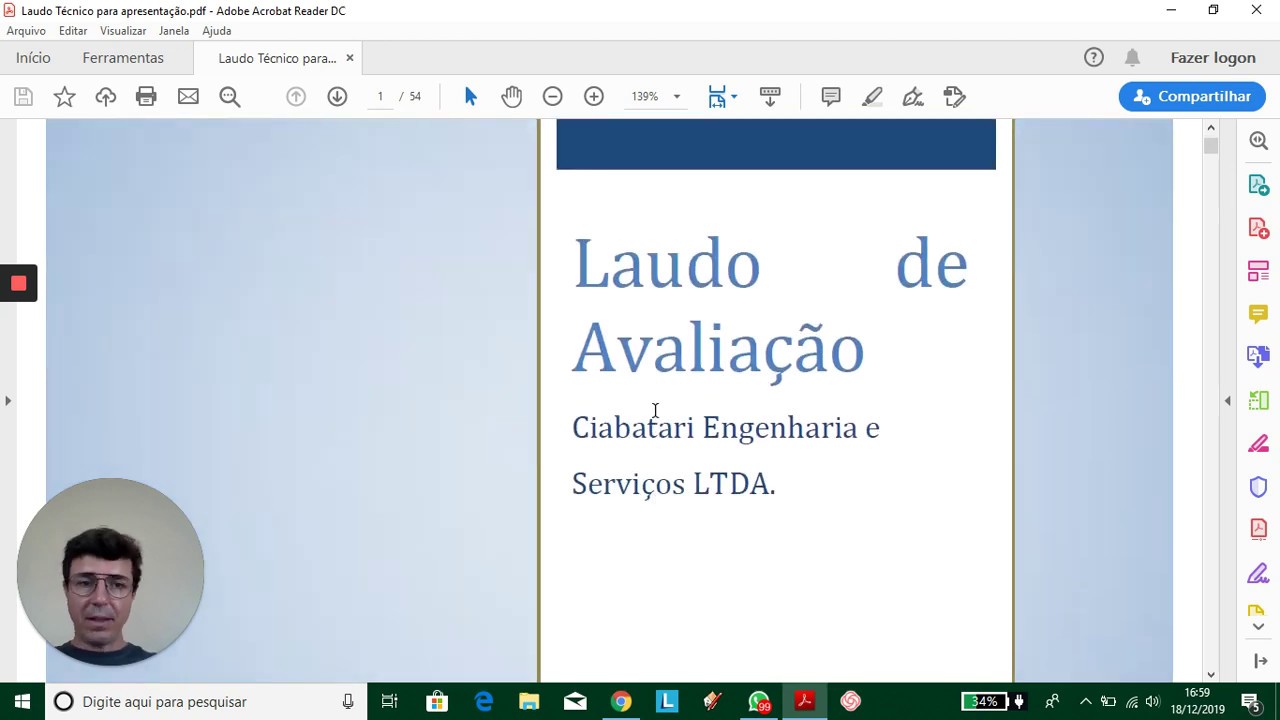Viewport: 1280px width, 720px height.
Task: Go to next page arrow
Action: pyautogui.click(x=337, y=97)
